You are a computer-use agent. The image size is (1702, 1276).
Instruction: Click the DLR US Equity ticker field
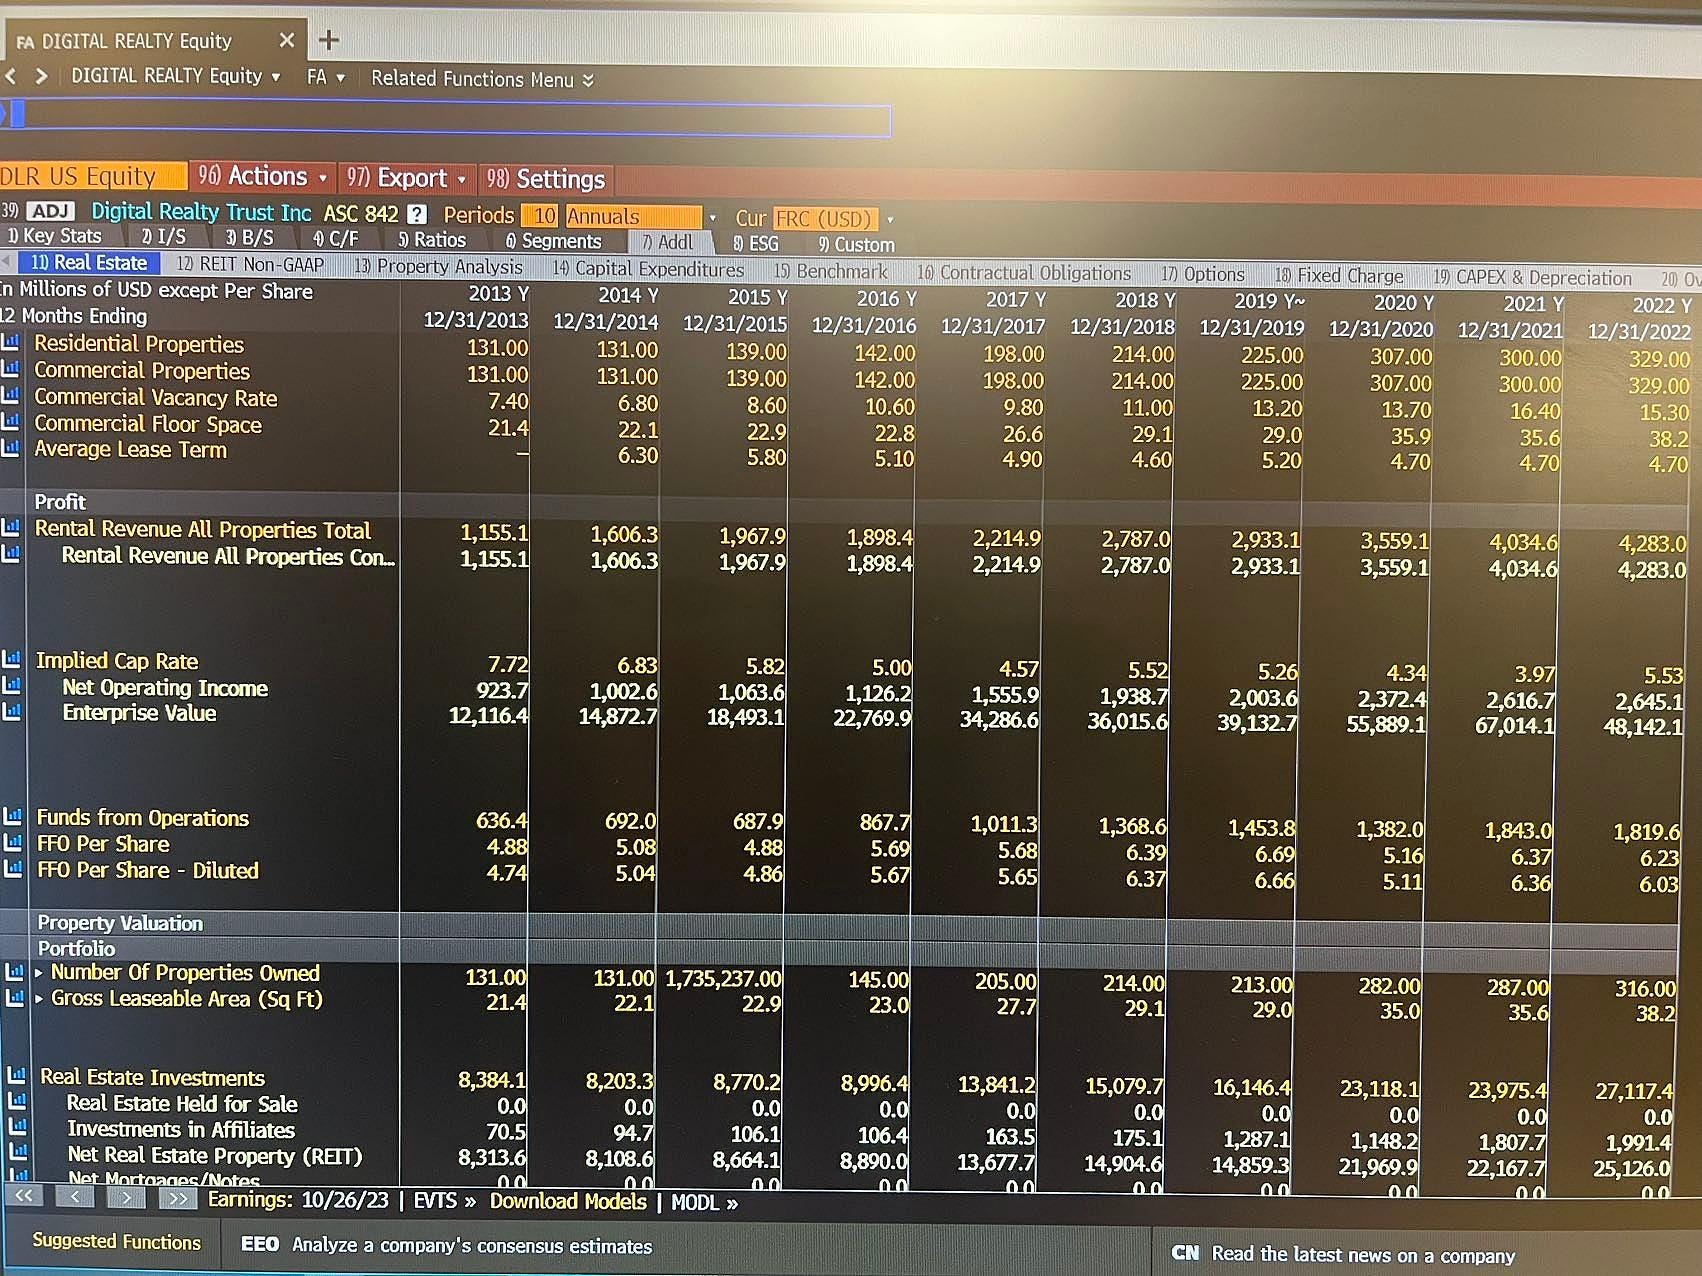[93, 175]
